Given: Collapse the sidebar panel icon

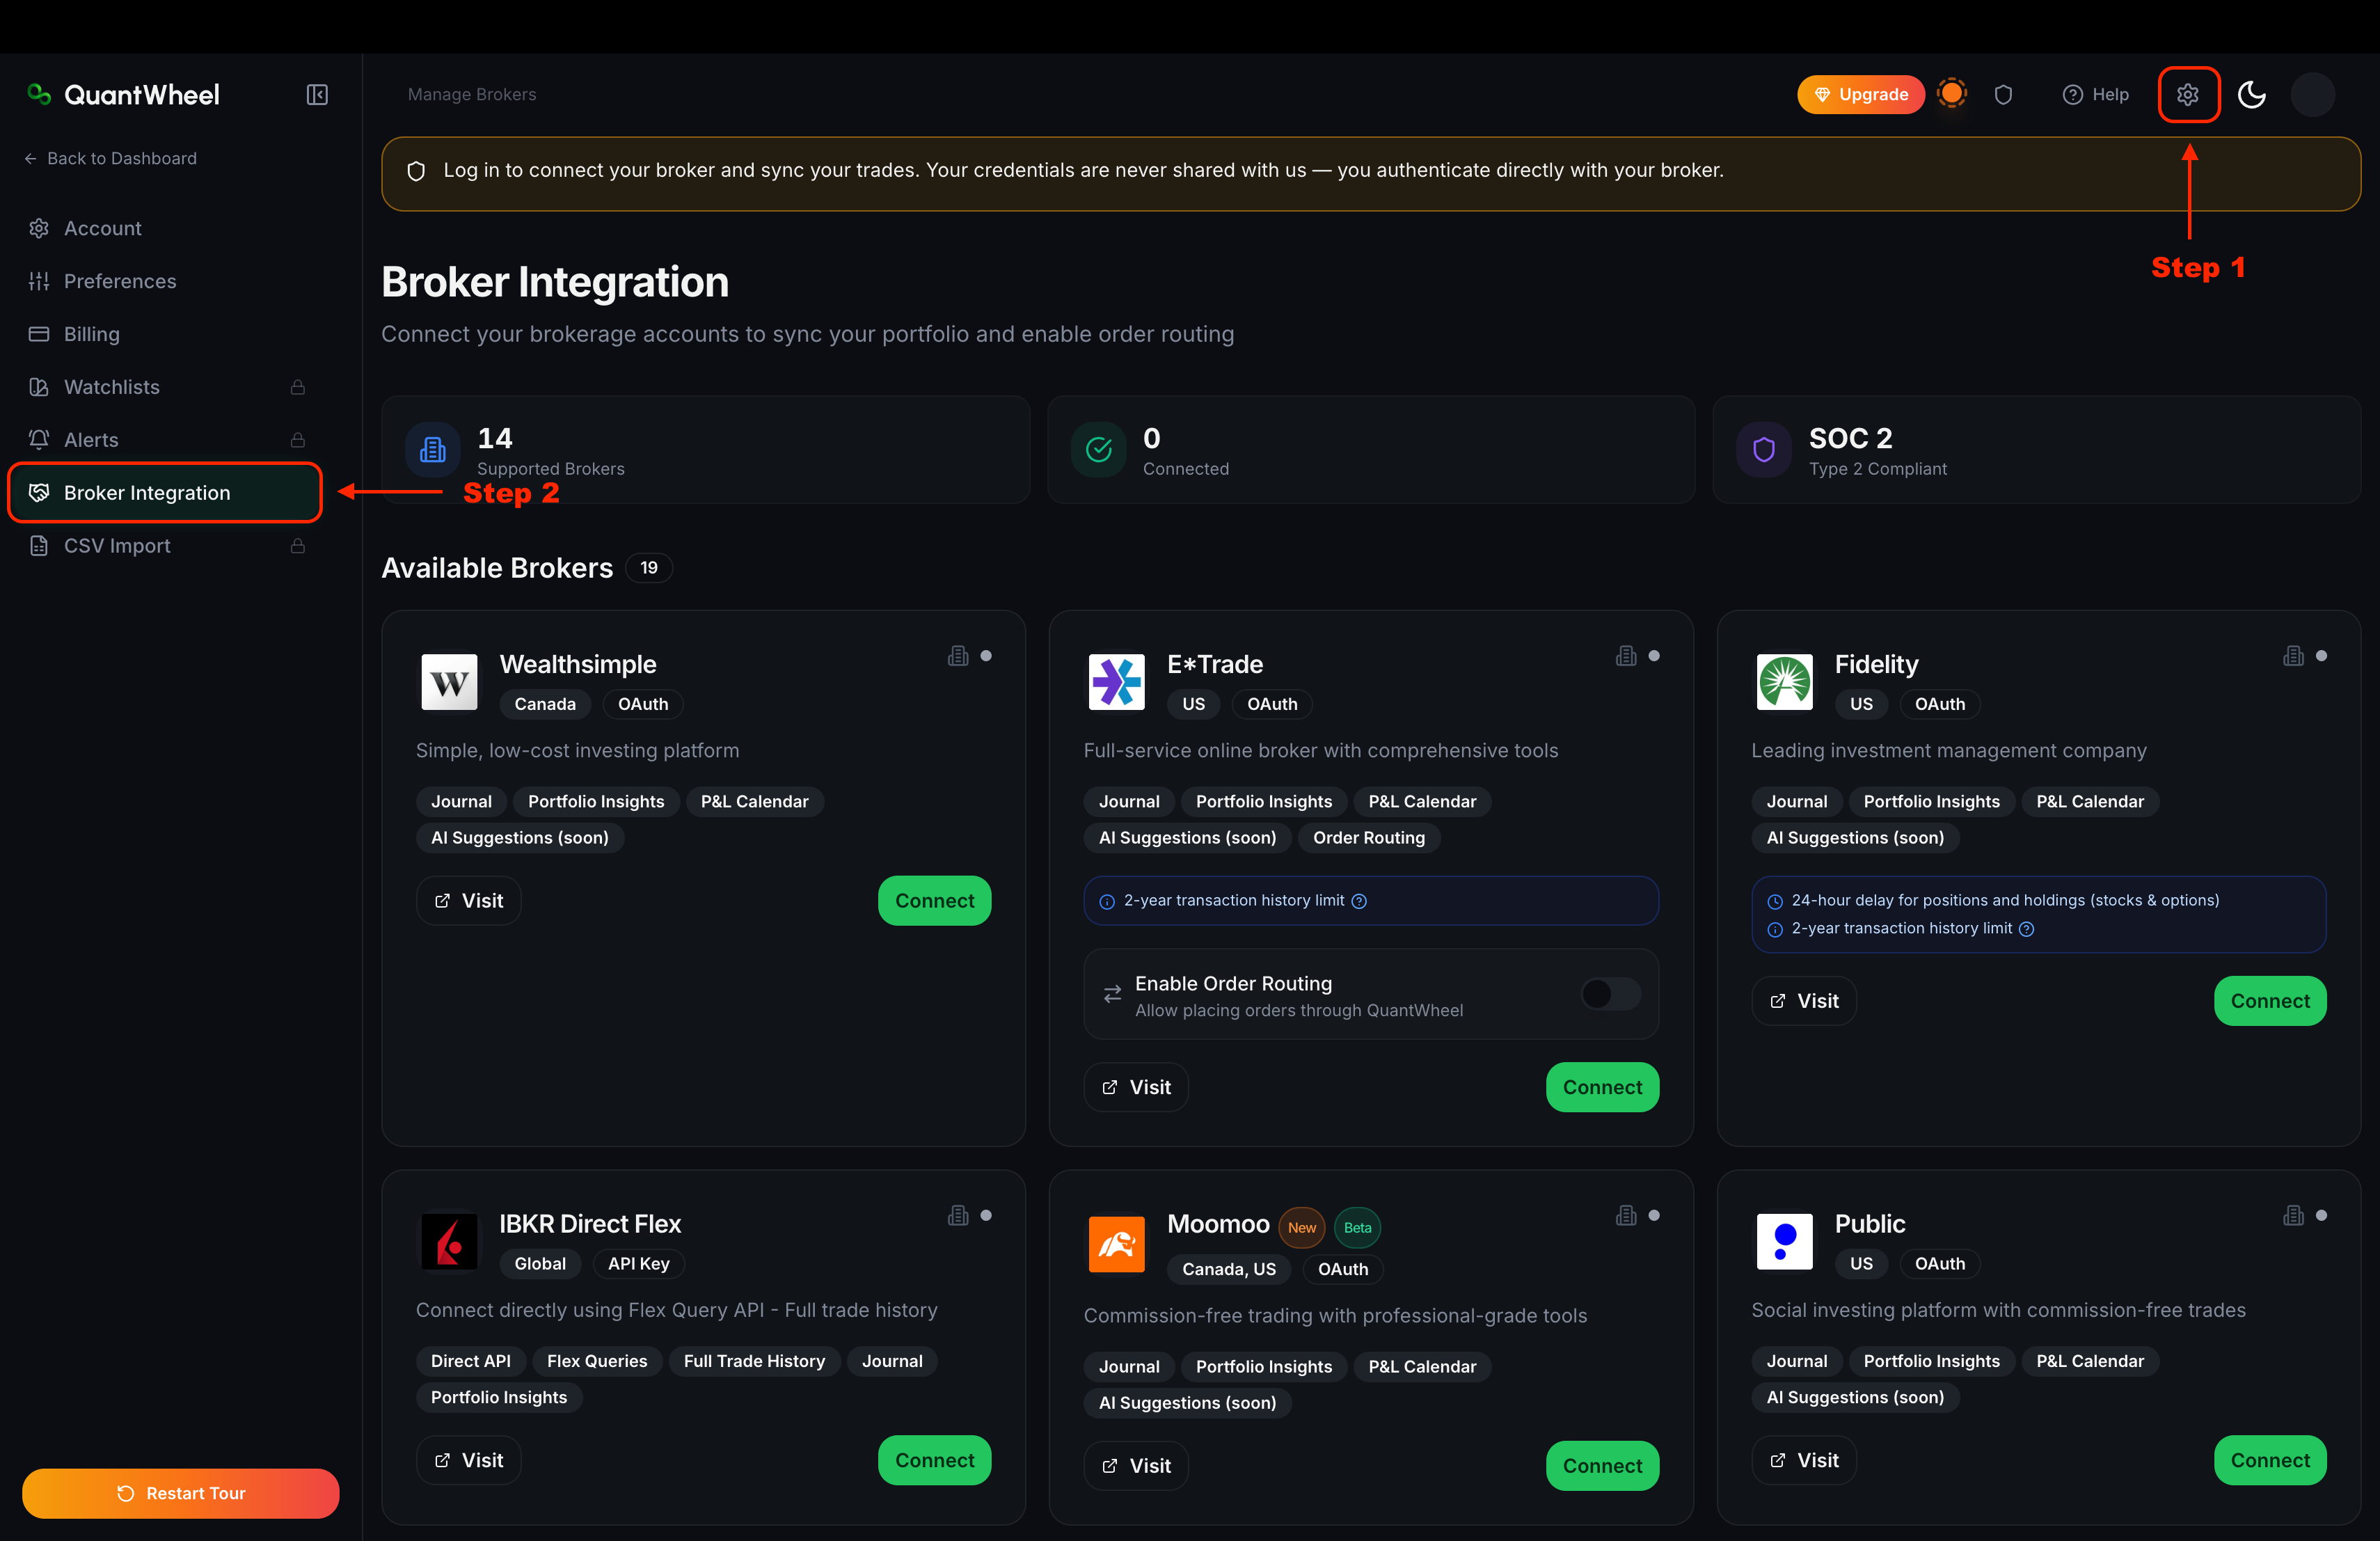Looking at the screenshot, I should tap(317, 94).
